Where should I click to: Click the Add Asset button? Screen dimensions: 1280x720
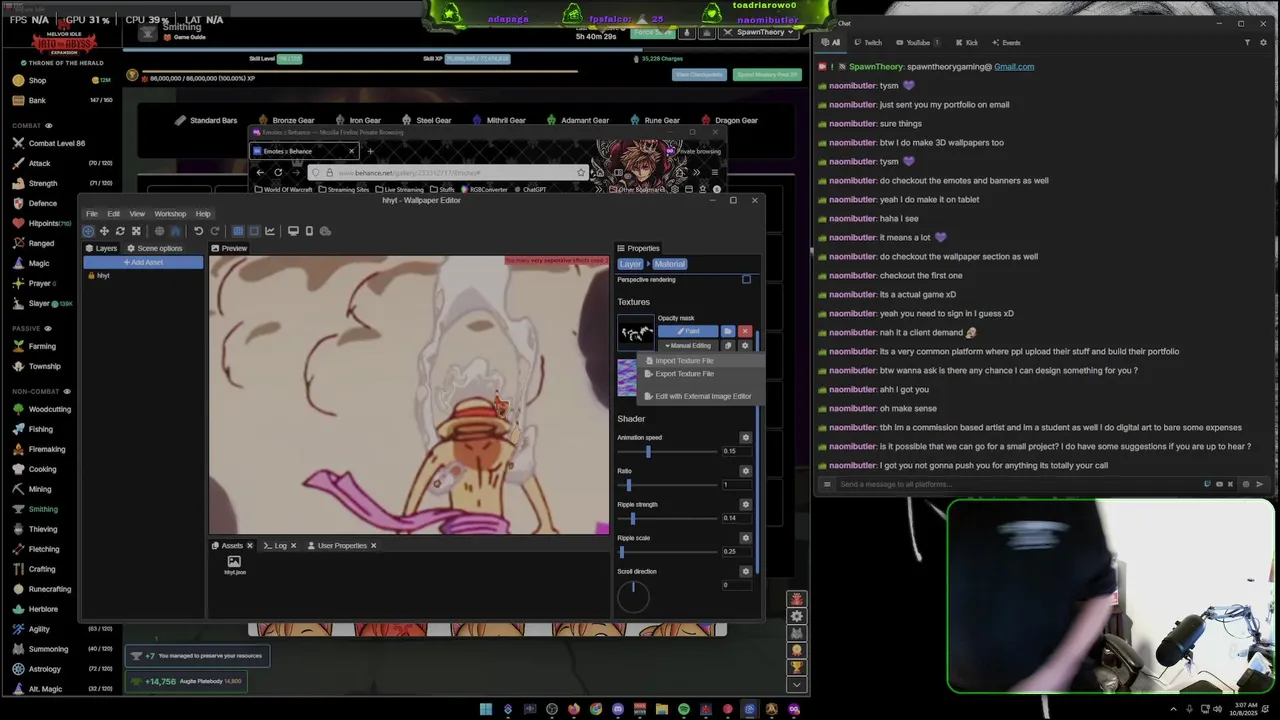point(143,263)
